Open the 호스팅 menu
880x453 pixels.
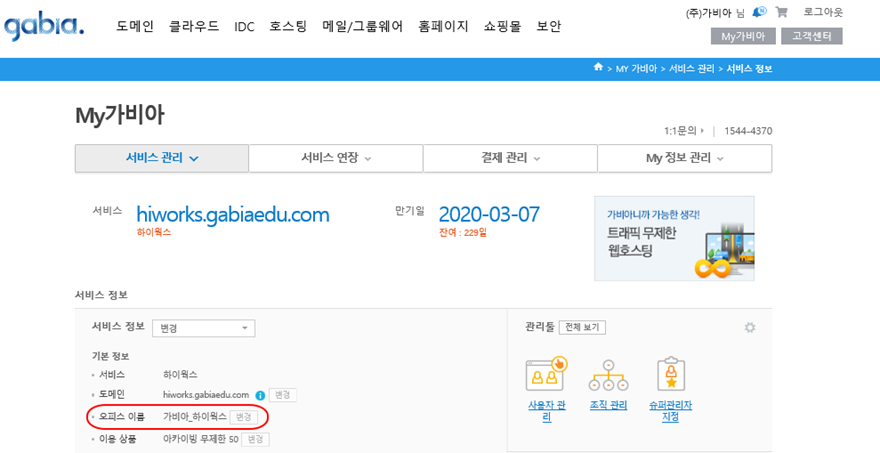pyautogui.click(x=288, y=26)
